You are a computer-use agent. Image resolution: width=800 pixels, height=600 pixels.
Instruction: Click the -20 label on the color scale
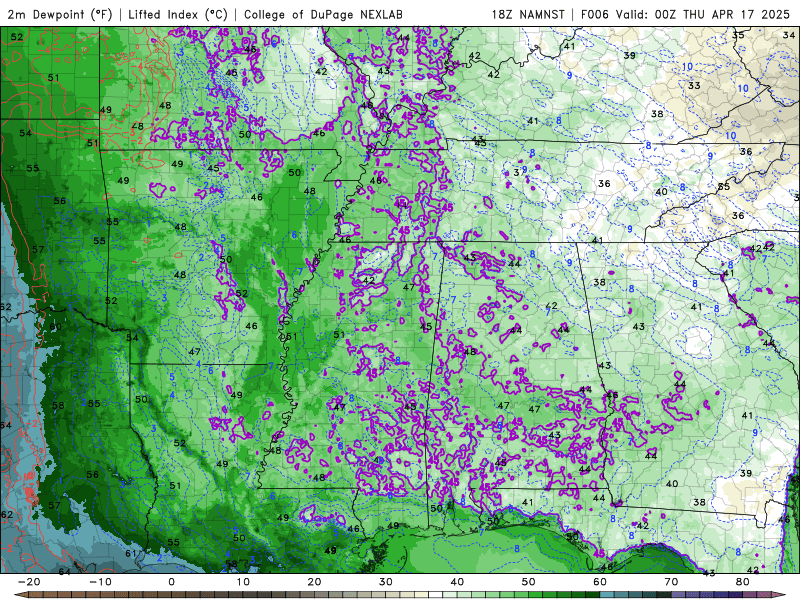pyautogui.click(x=28, y=582)
